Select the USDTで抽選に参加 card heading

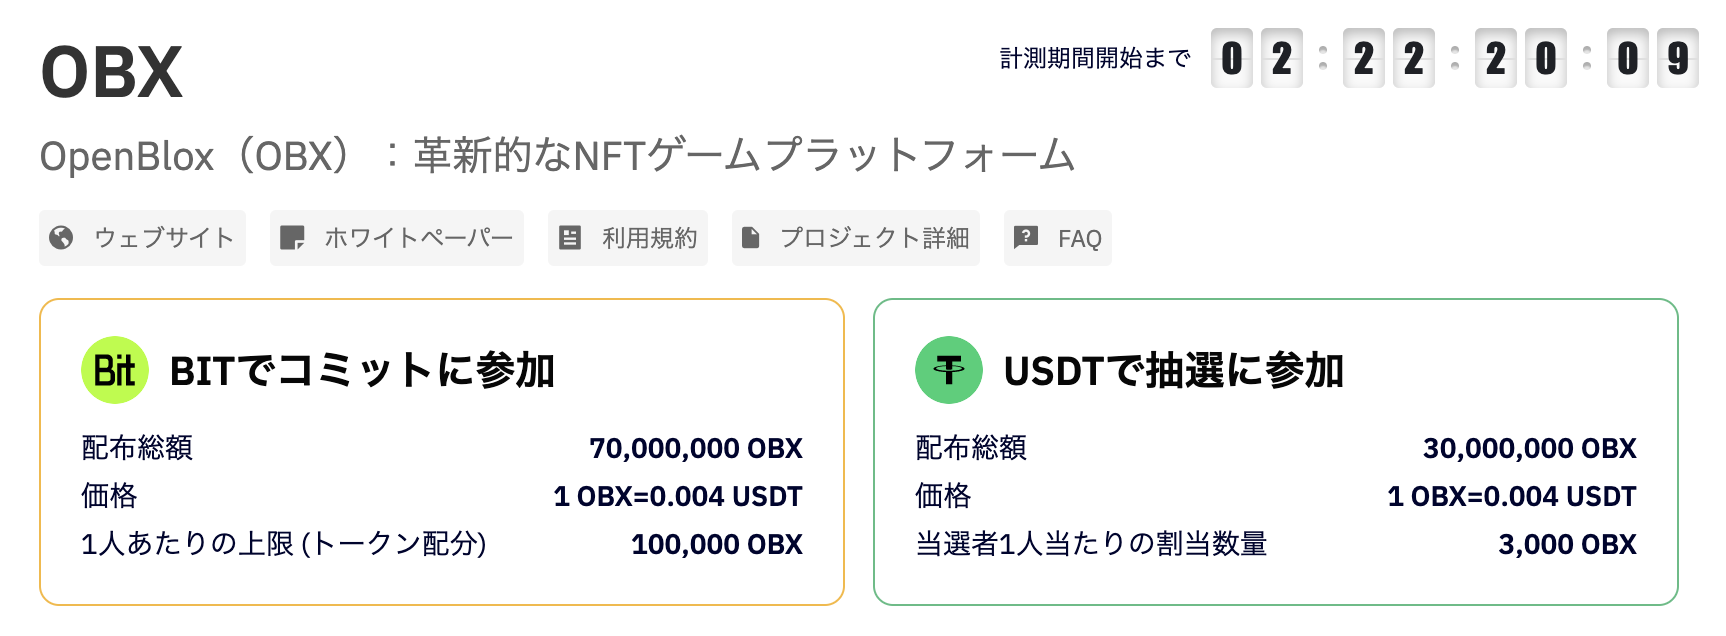(x=1174, y=371)
